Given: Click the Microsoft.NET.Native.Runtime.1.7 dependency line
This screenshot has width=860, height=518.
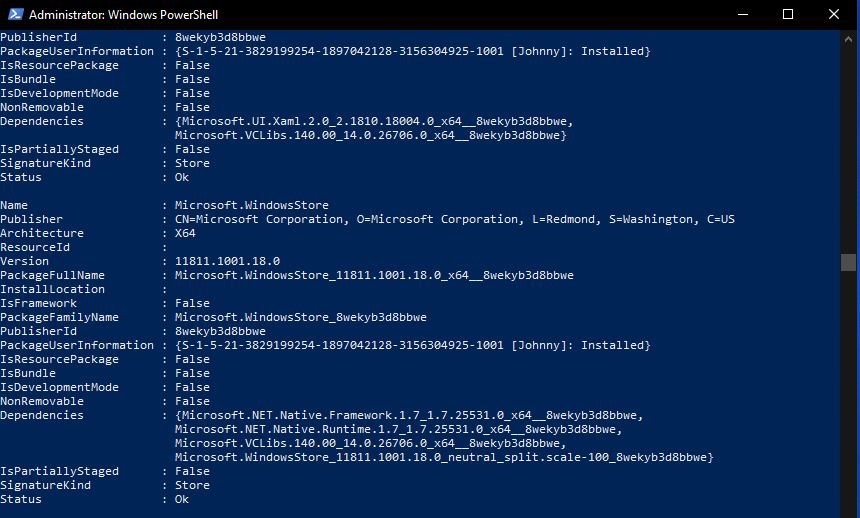Looking at the screenshot, I should pos(399,429).
